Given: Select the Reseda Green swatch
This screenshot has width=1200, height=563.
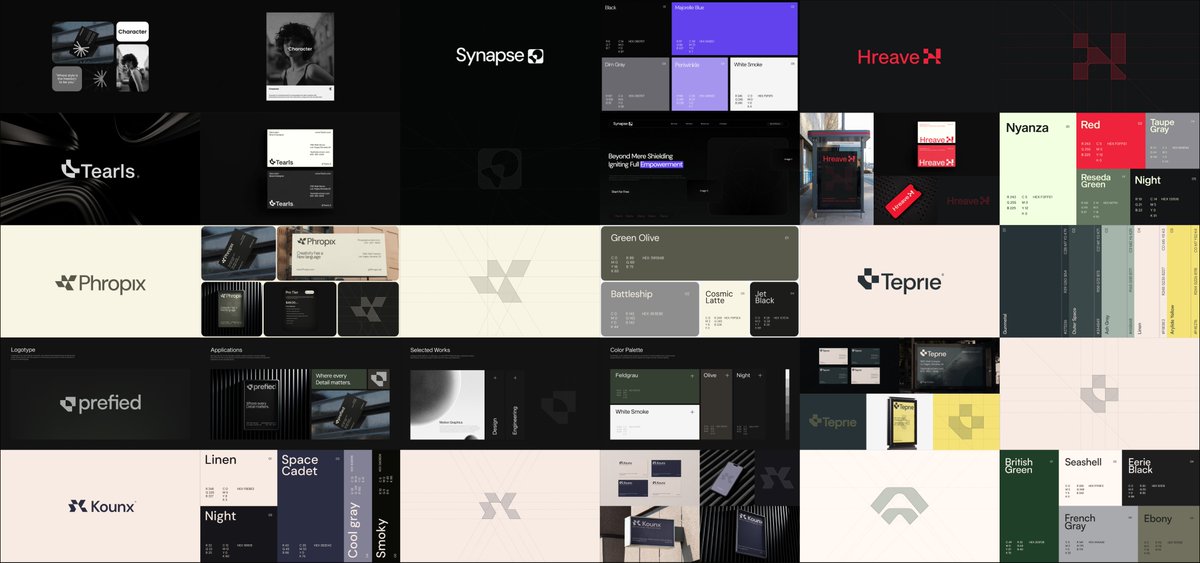Looking at the screenshot, I should 1103,197.
